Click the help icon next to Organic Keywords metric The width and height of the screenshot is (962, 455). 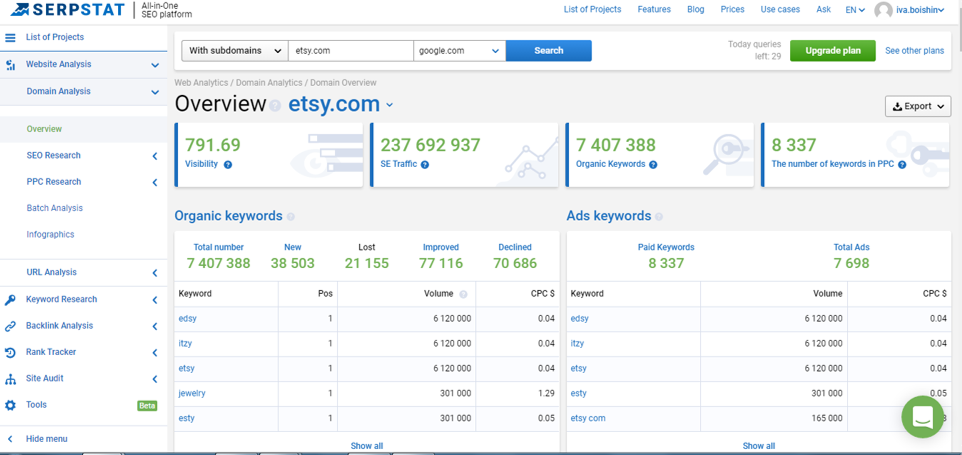pos(653,164)
